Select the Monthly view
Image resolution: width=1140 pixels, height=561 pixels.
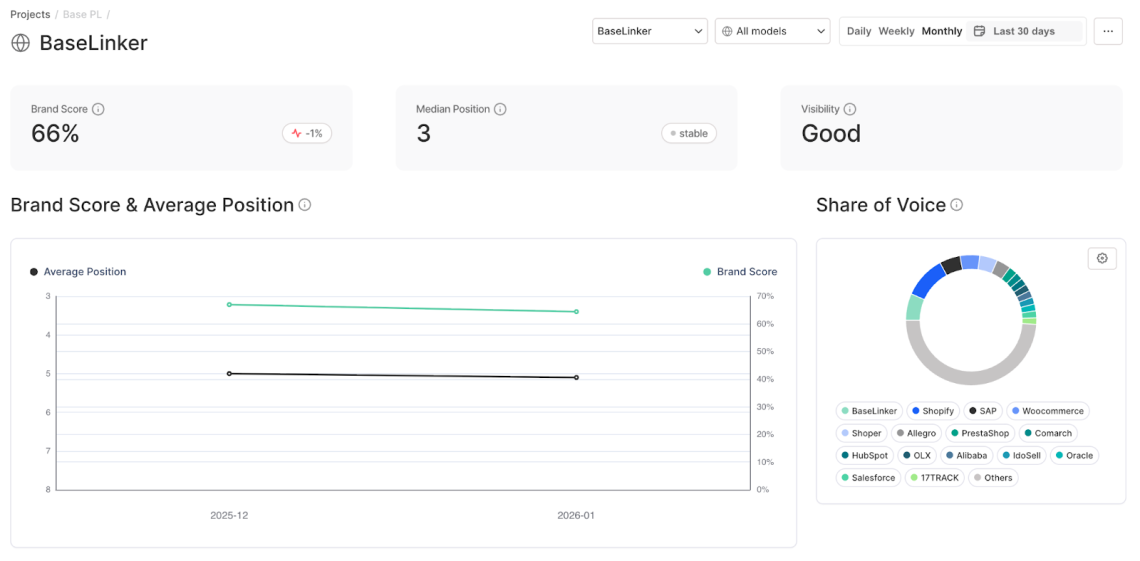(942, 31)
